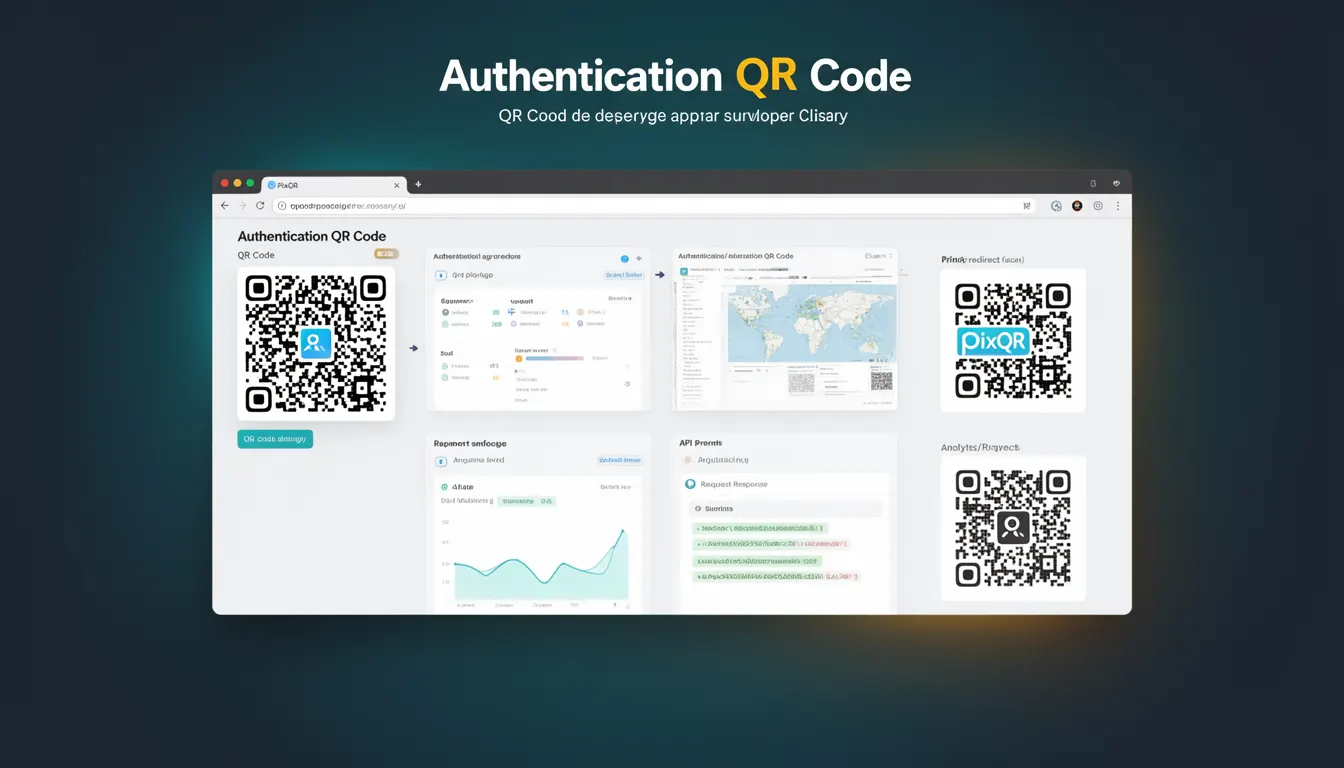Click the world map in the dashboard card

(811, 323)
